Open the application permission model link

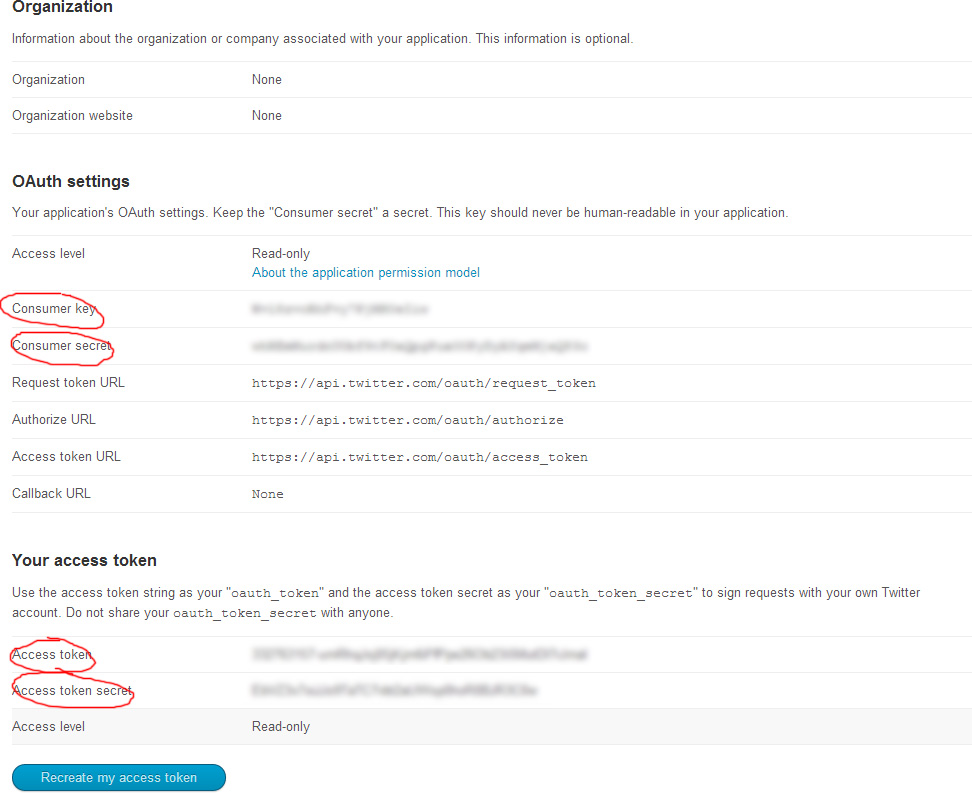click(365, 272)
